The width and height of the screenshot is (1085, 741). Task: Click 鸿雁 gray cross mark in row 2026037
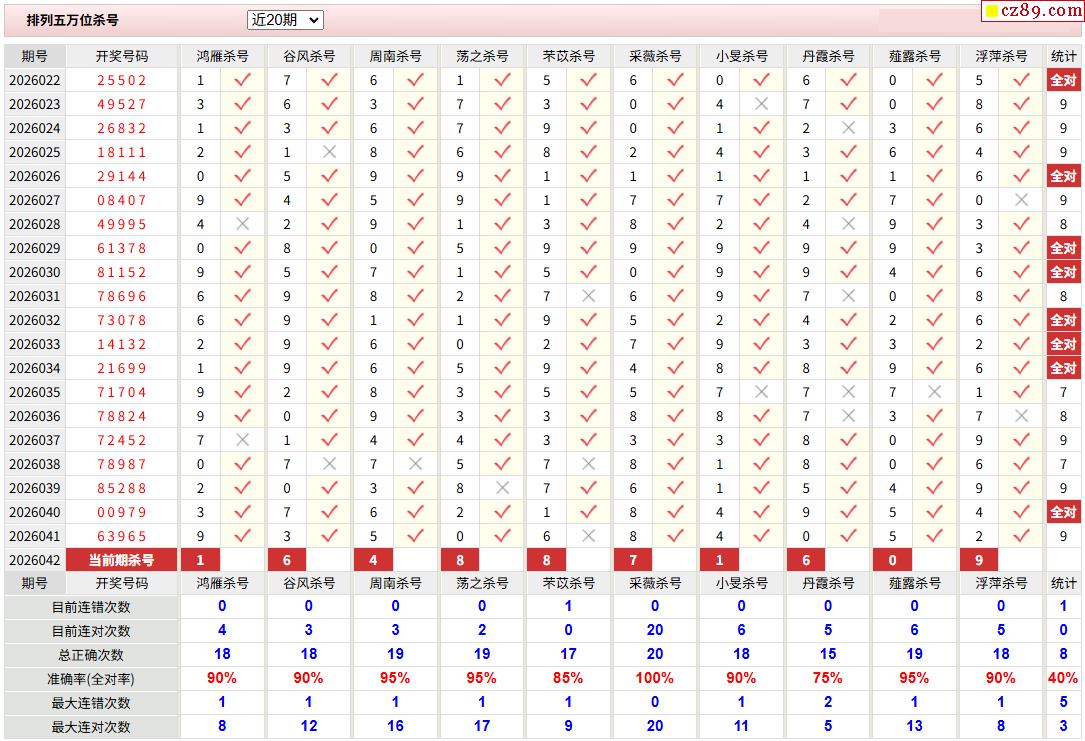pyautogui.click(x=242, y=440)
